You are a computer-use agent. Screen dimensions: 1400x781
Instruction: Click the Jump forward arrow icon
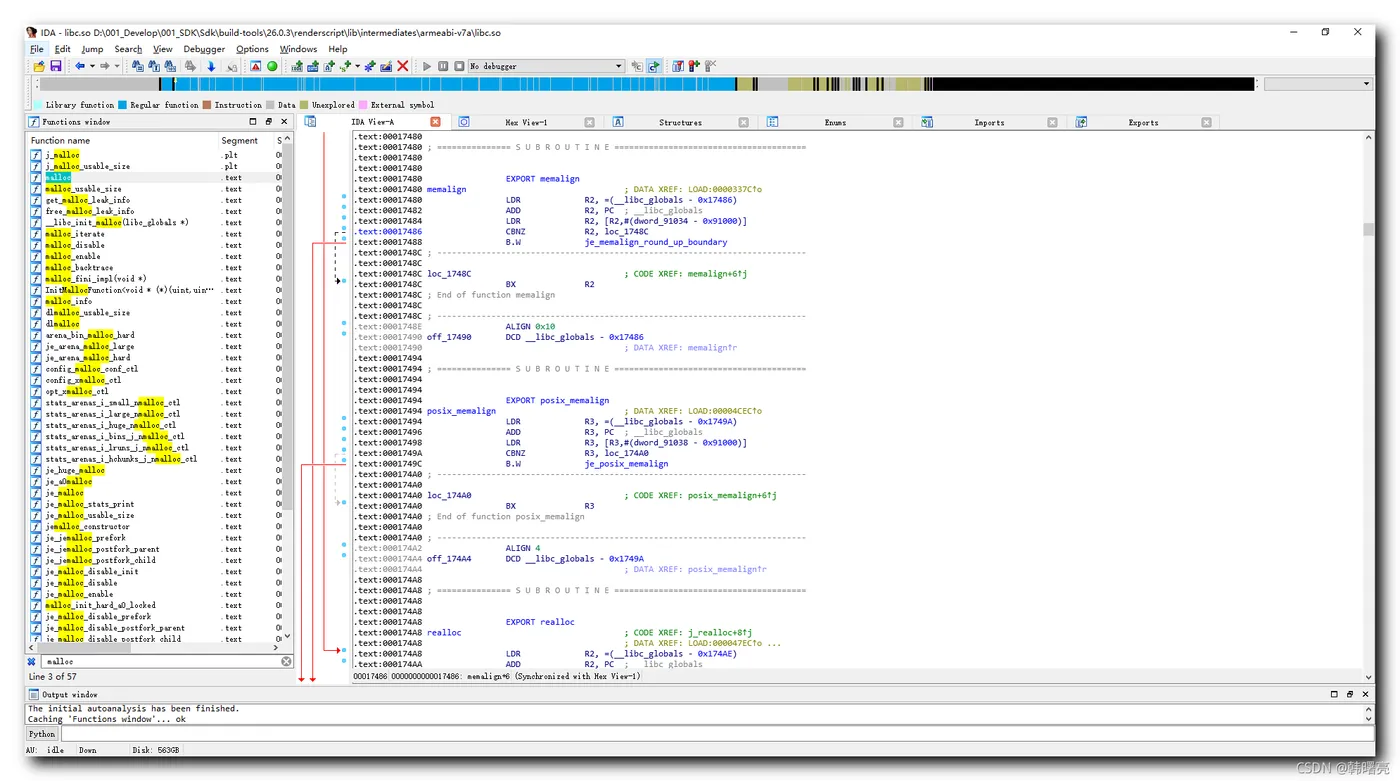[x=104, y=66]
